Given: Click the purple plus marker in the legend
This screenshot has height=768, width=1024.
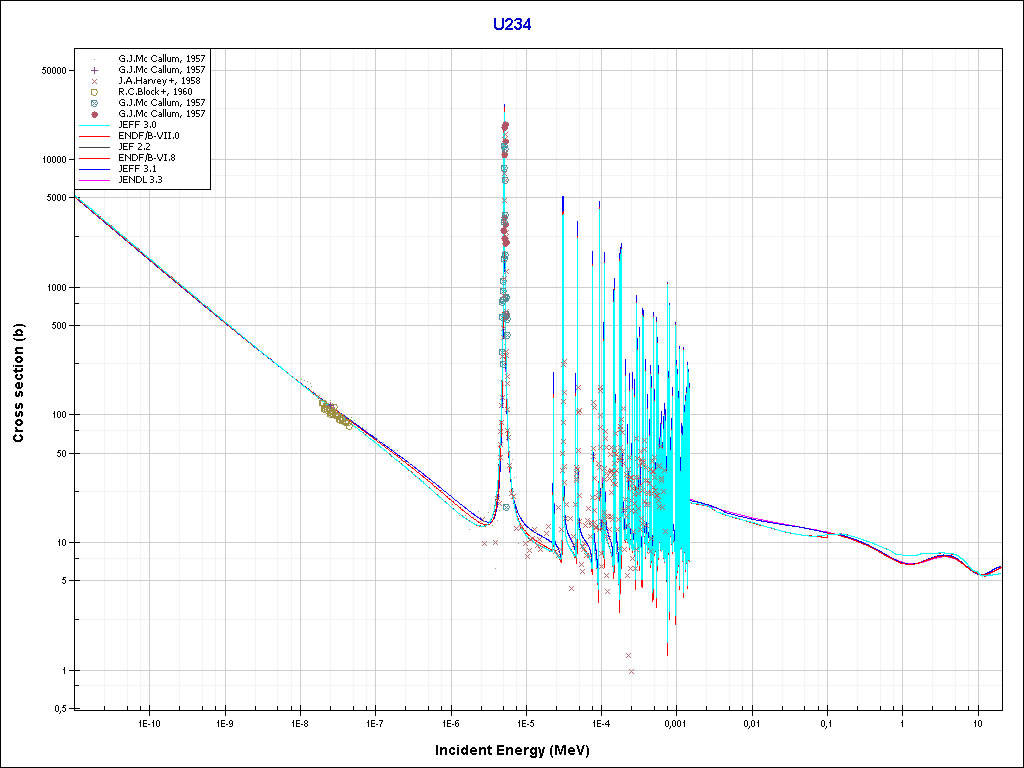Looking at the screenshot, I should tap(94, 70).
